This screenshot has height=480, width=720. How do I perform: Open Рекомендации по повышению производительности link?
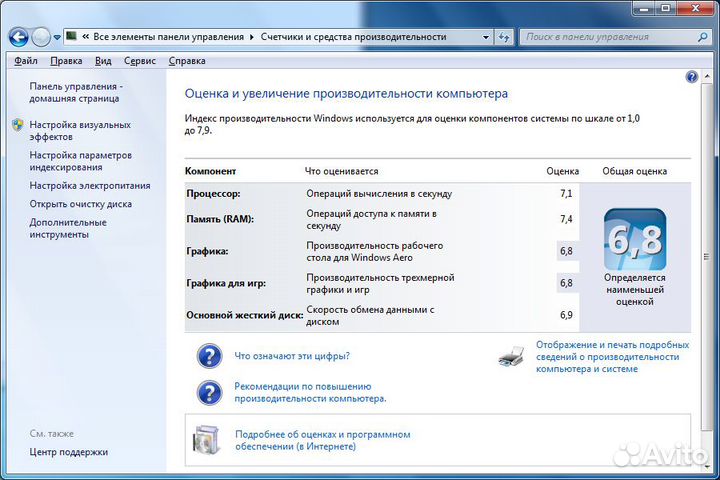310,393
